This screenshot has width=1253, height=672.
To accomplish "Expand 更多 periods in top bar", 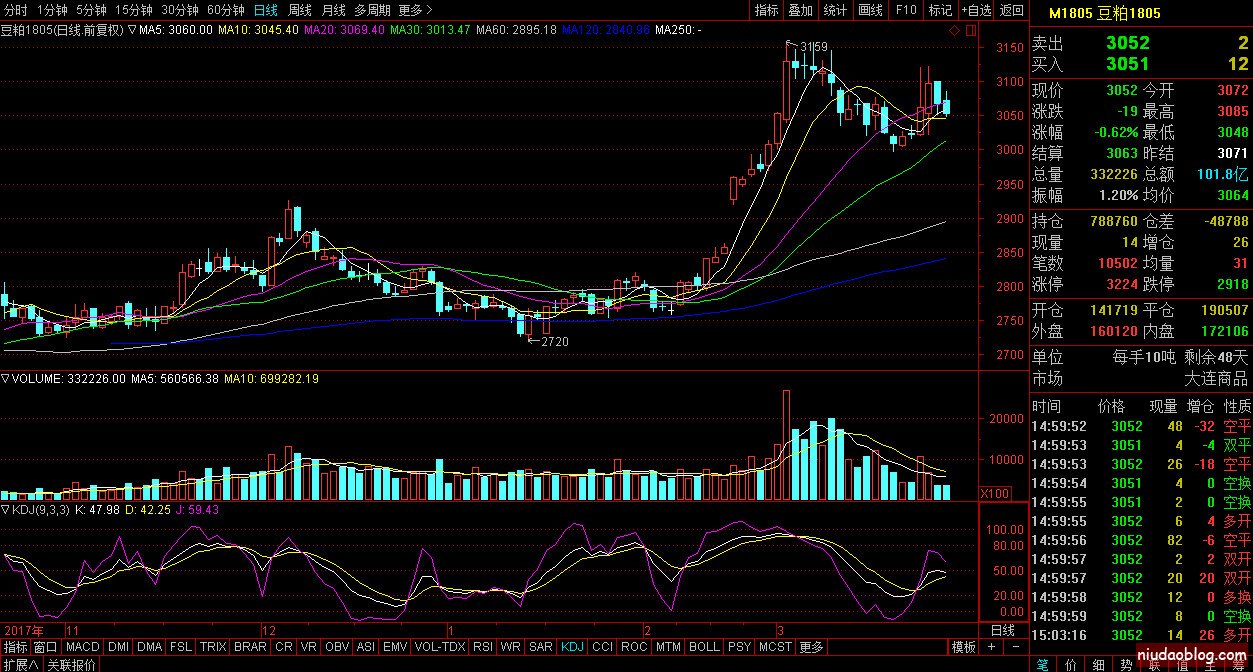I will [x=410, y=10].
